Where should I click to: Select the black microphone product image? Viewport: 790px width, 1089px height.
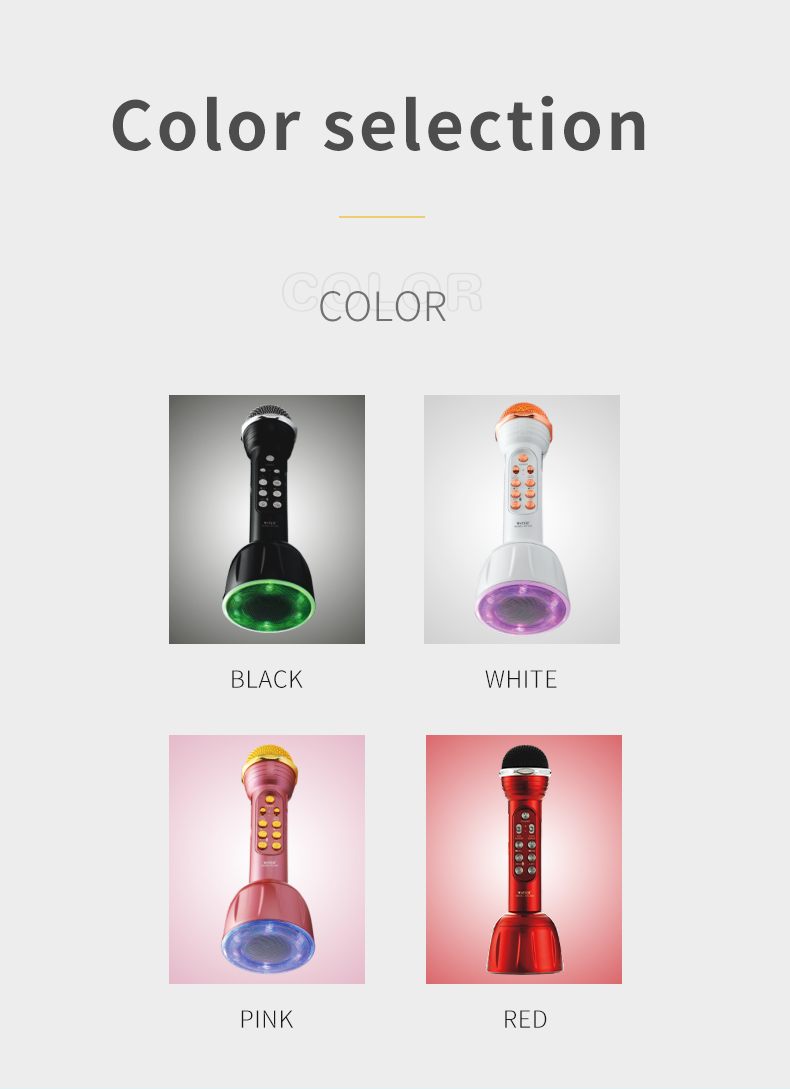pos(267,519)
